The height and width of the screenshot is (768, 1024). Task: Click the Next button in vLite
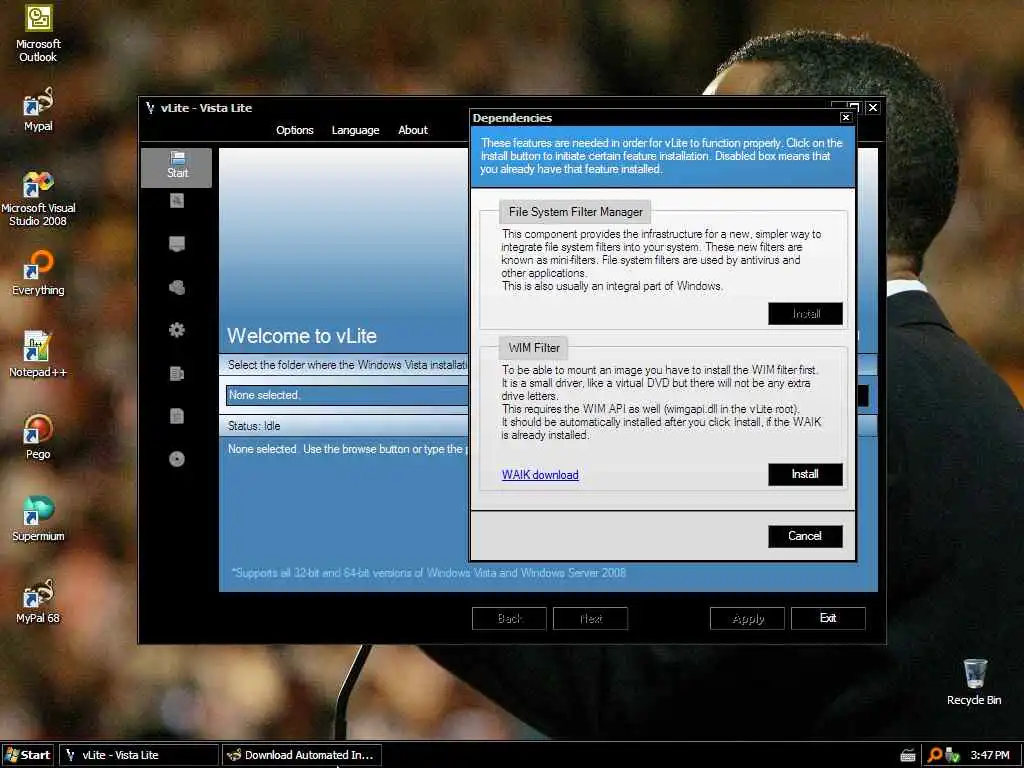tap(590, 618)
